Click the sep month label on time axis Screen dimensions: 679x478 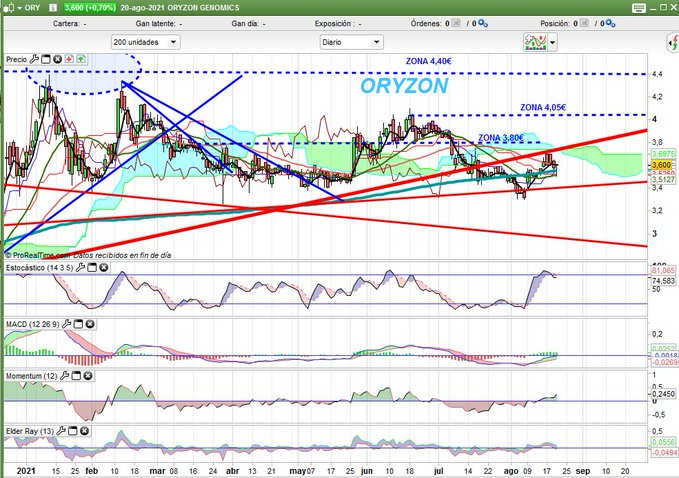point(583,471)
